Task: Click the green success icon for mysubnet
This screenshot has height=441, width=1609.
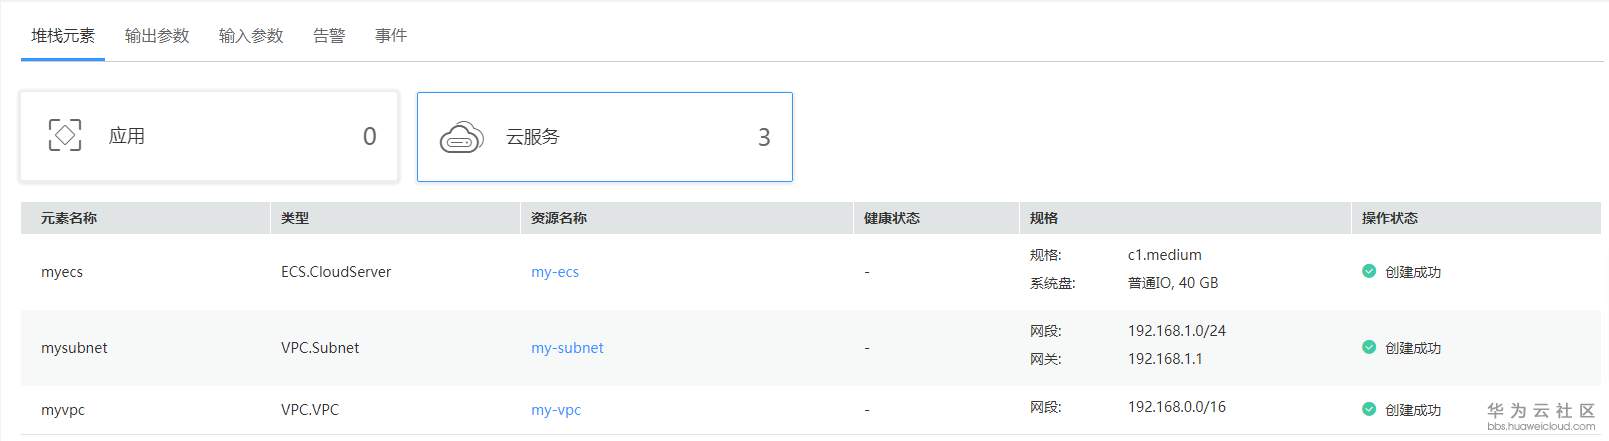Action: (1369, 347)
